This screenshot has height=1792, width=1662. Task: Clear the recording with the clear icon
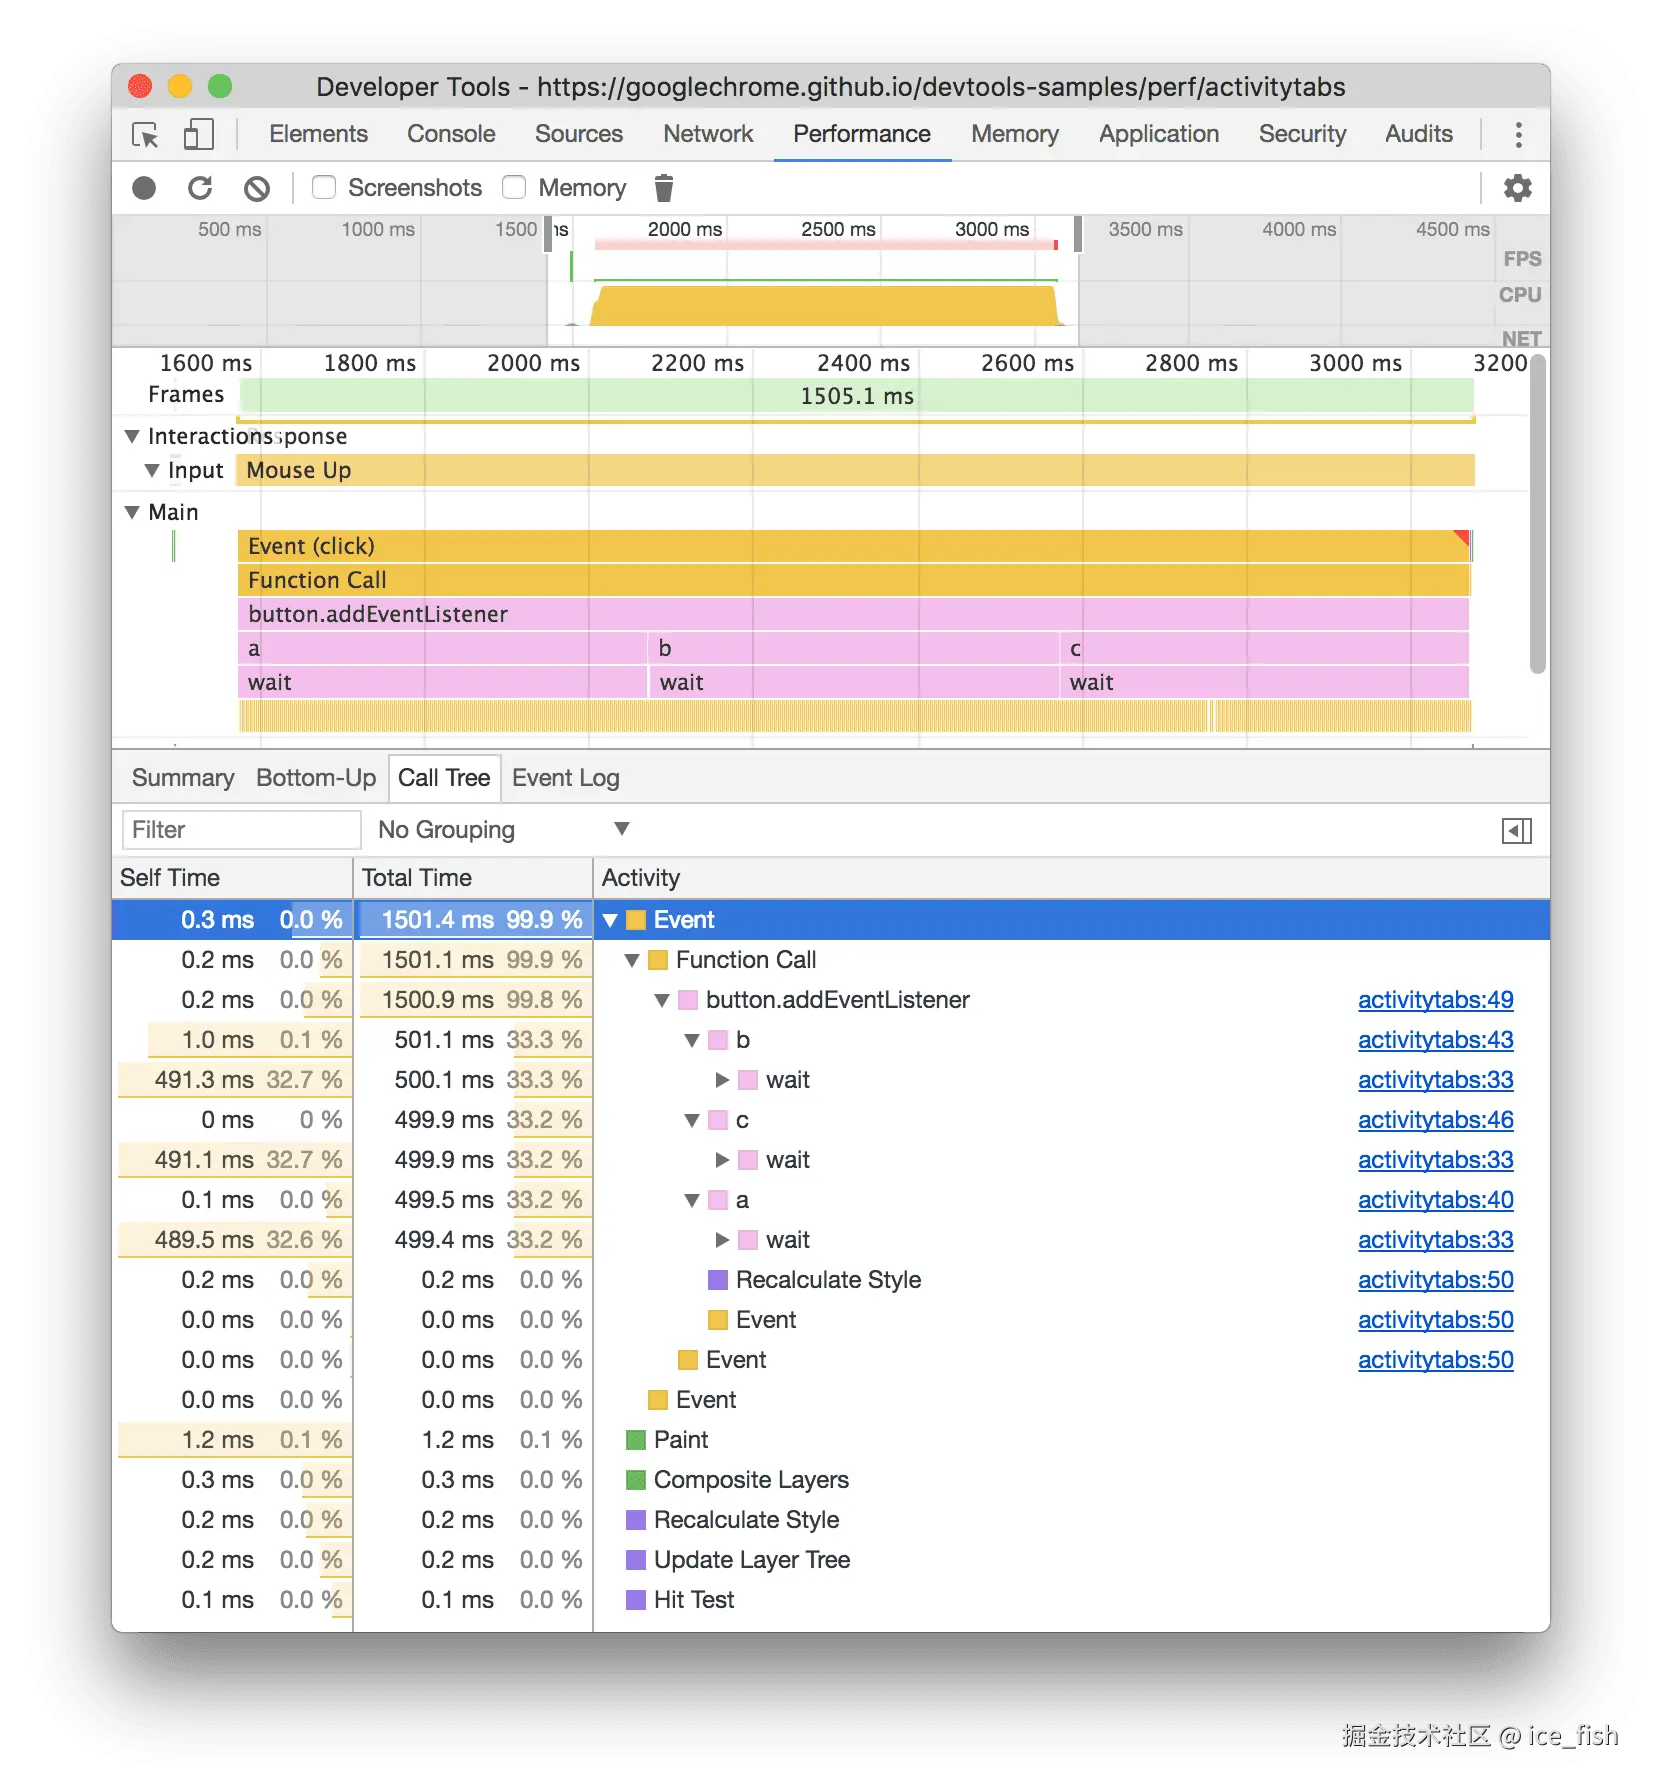point(257,188)
